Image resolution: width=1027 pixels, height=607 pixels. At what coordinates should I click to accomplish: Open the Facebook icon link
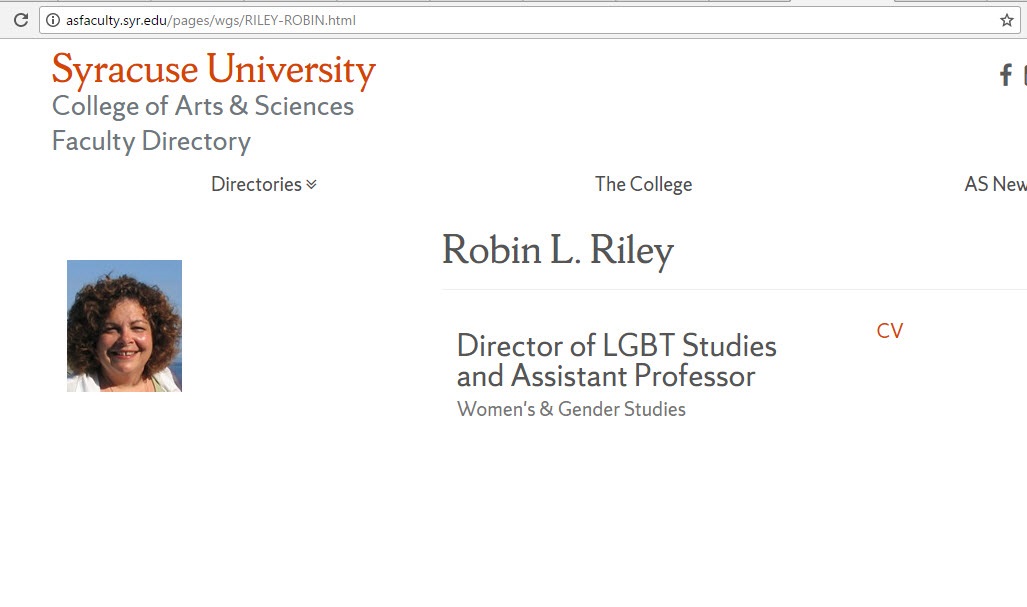pos(1004,75)
